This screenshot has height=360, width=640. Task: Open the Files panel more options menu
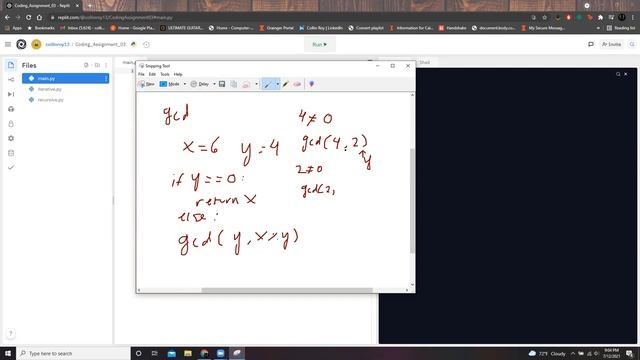click(106, 65)
